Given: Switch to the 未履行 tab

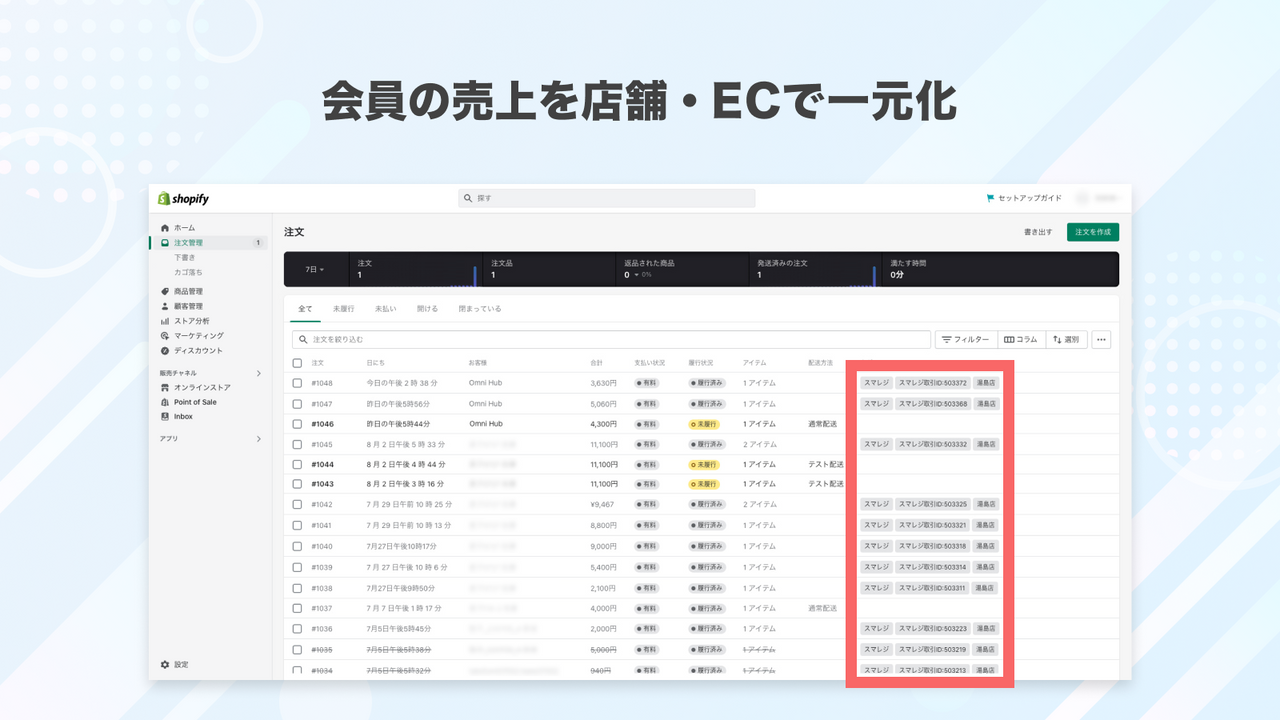Looking at the screenshot, I should 342,308.
